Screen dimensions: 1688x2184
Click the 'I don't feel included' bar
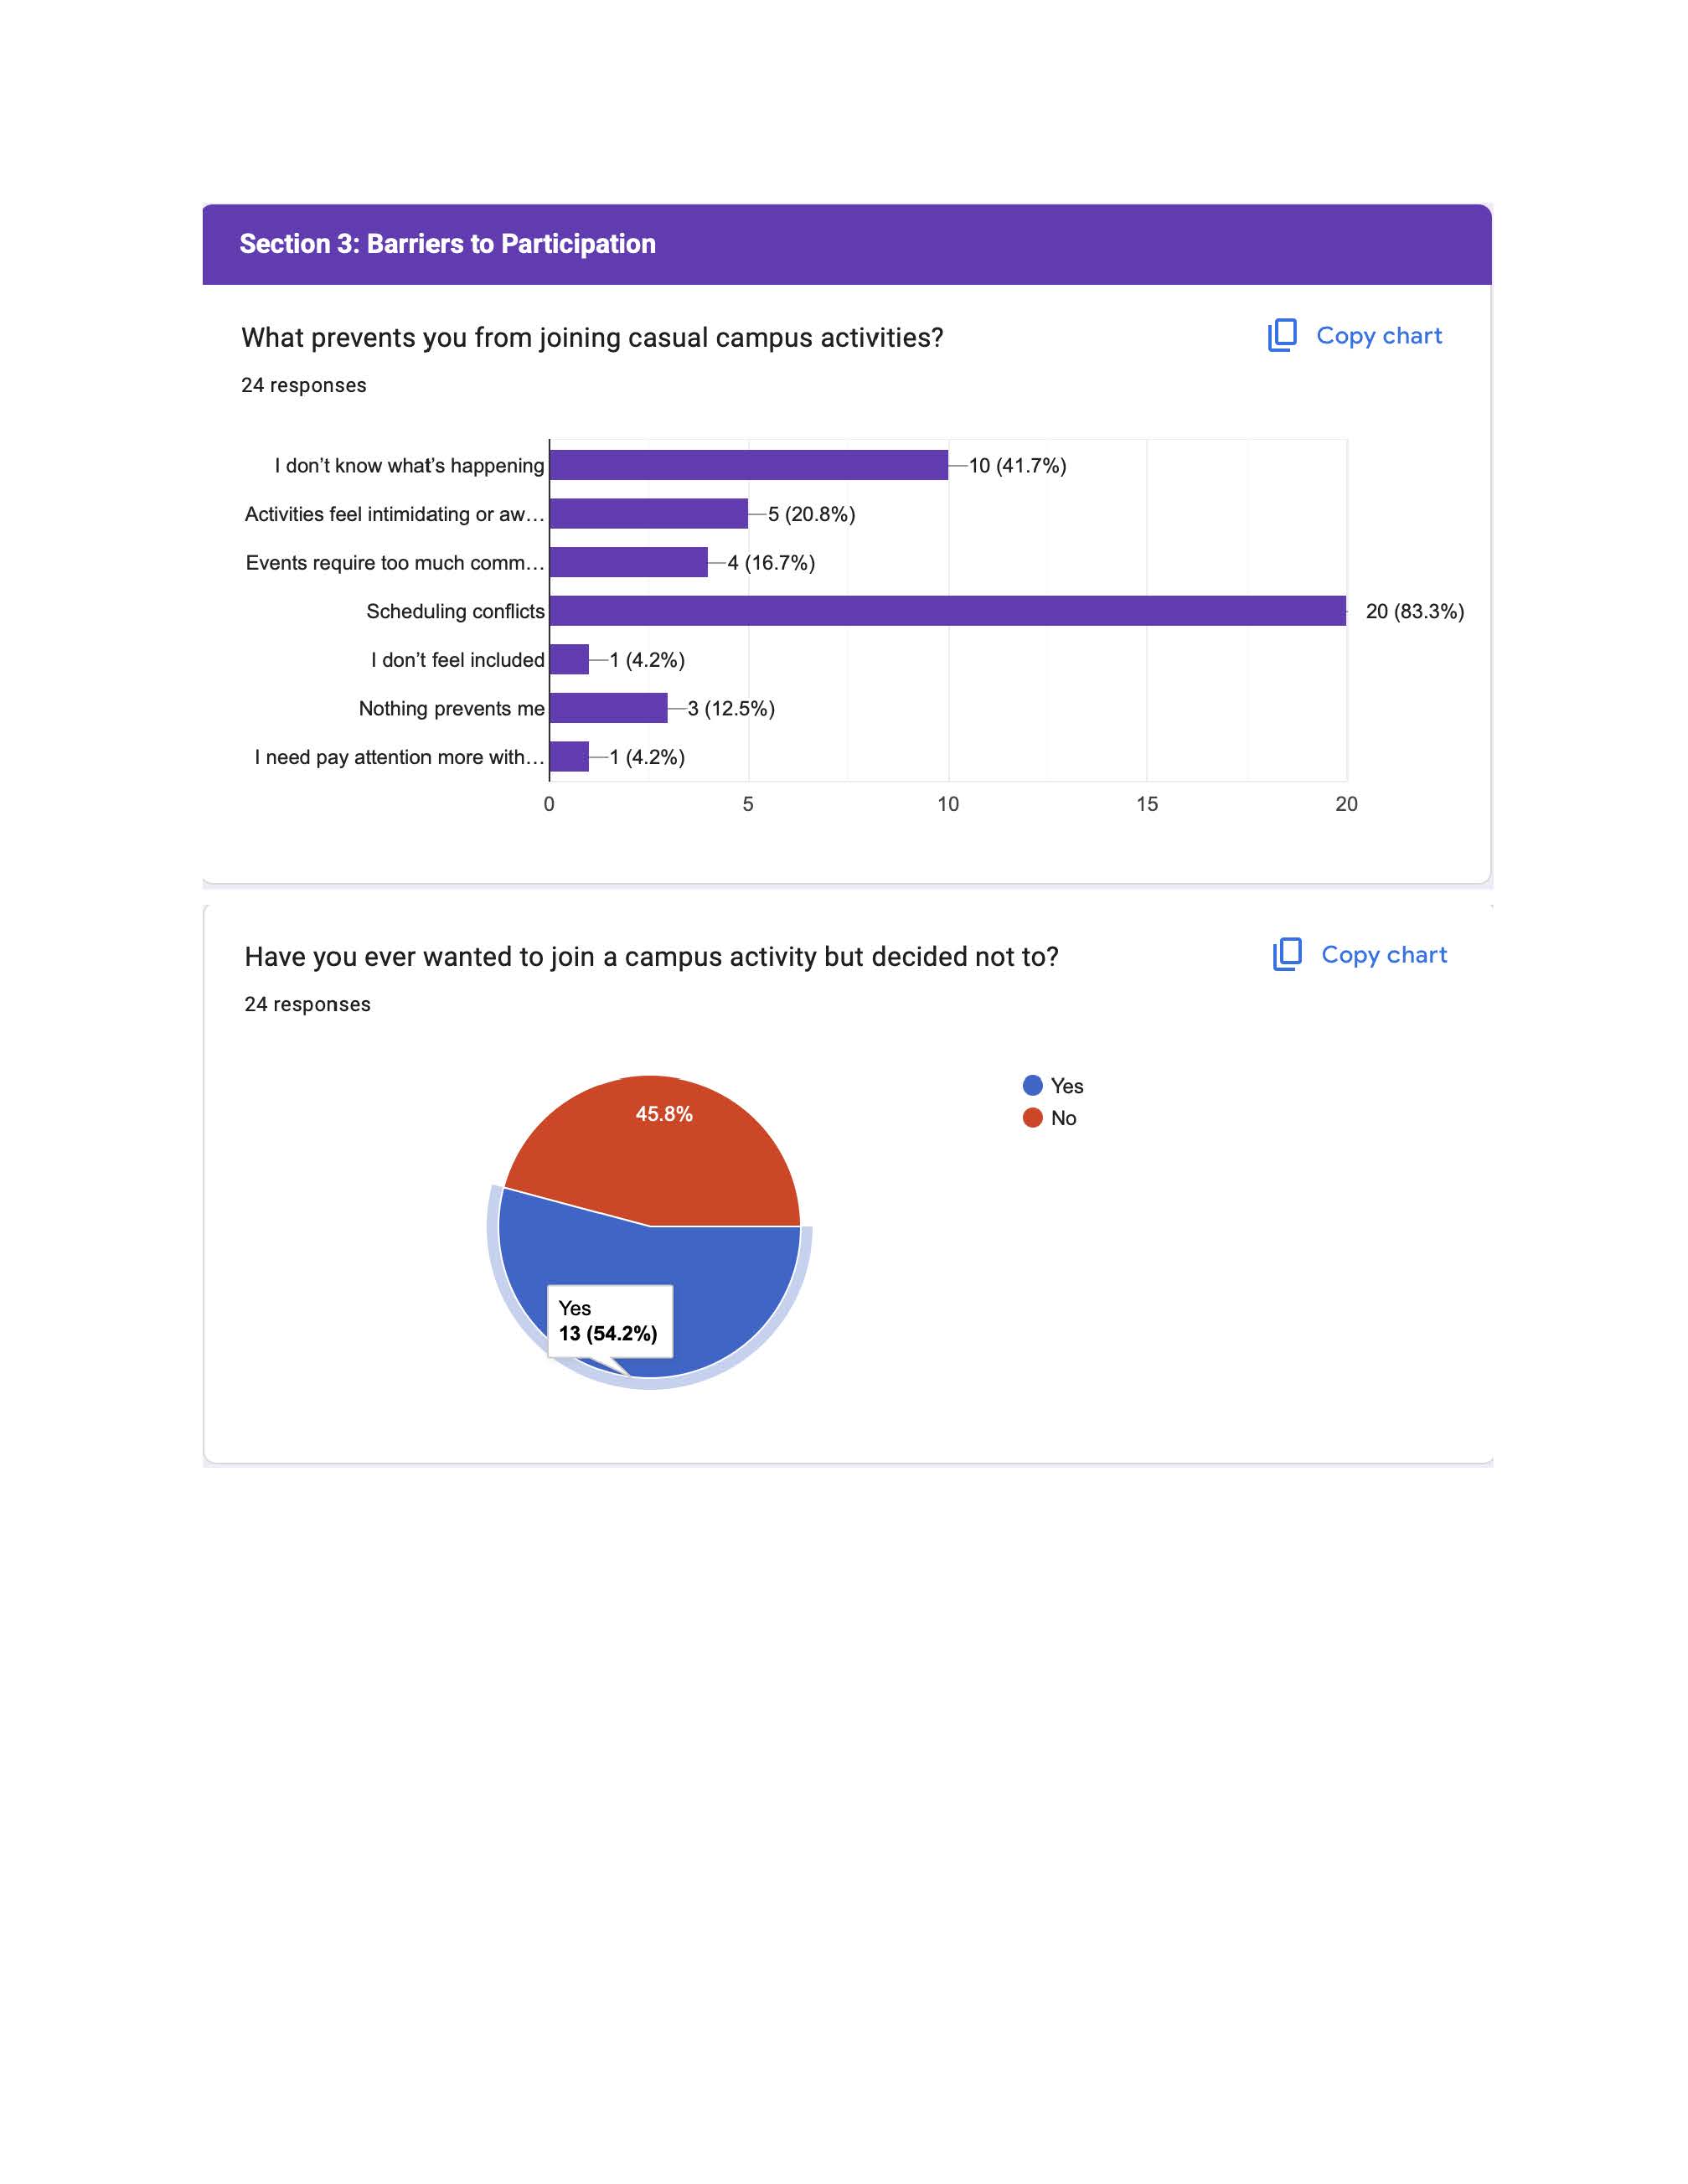[569, 660]
